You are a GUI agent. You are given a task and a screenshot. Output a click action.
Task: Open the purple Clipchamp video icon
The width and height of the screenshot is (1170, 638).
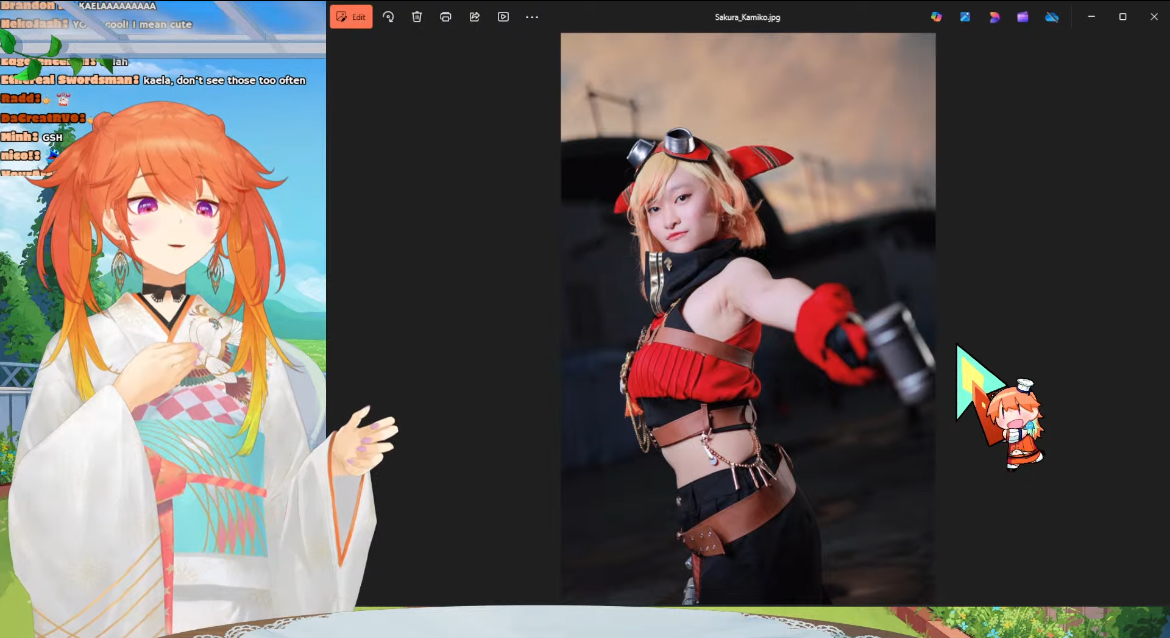(x=1022, y=16)
